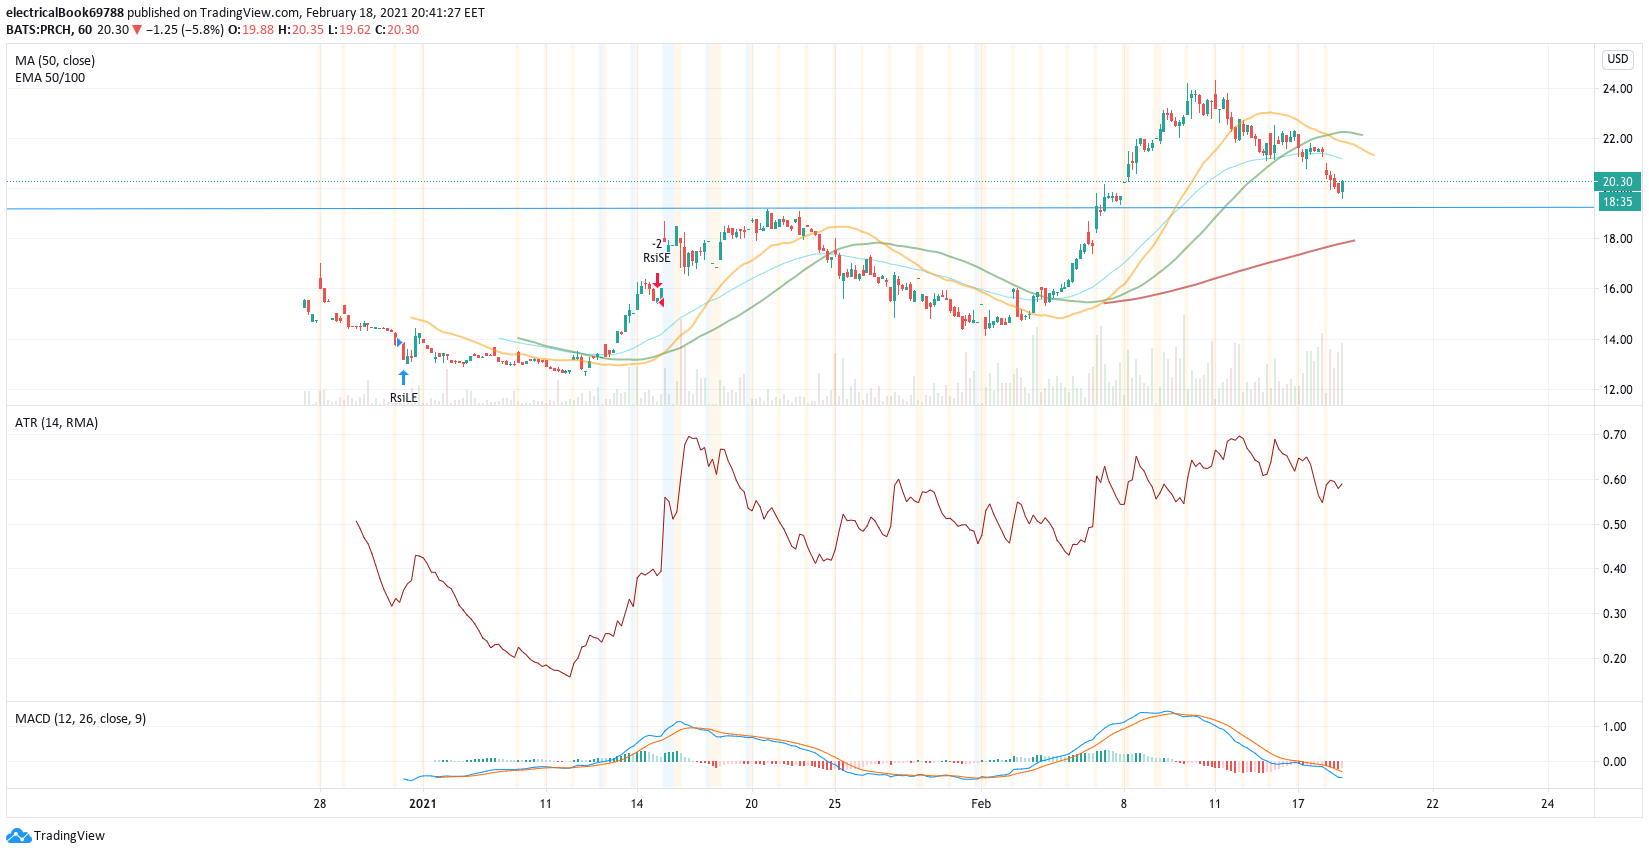Image resolution: width=1649 pixels, height=854 pixels.
Task: Click the red RsiSE down arrow marker
Action: [657, 281]
